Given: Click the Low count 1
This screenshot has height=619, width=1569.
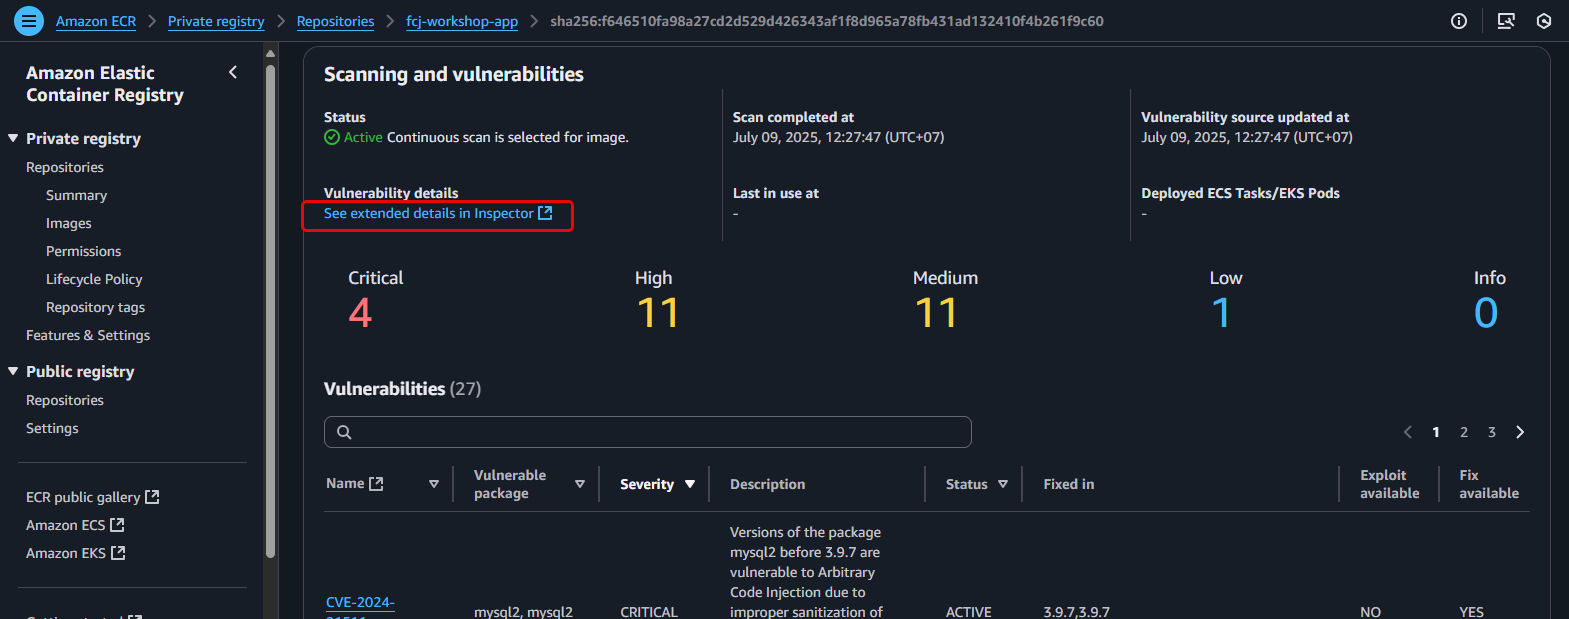Looking at the screenshot, I should pos(1221,313).
